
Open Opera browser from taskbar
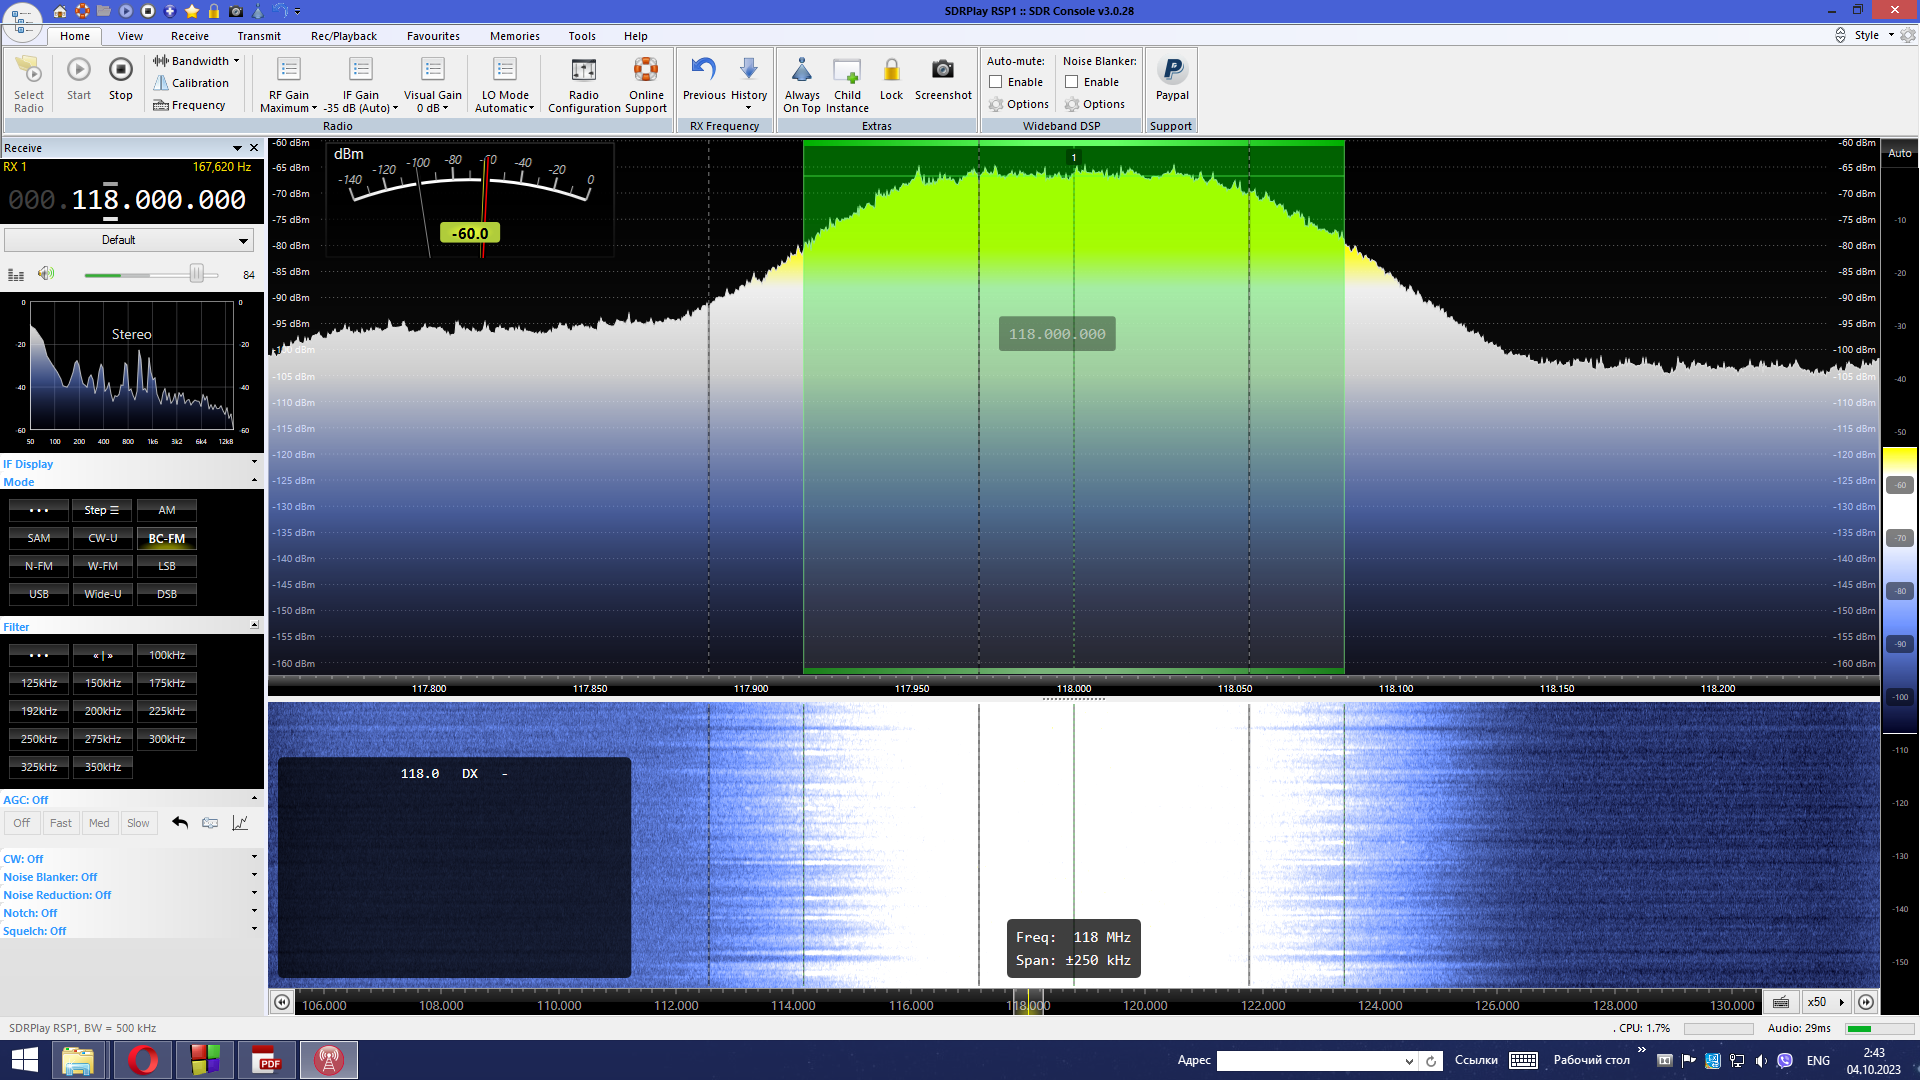143,1060
